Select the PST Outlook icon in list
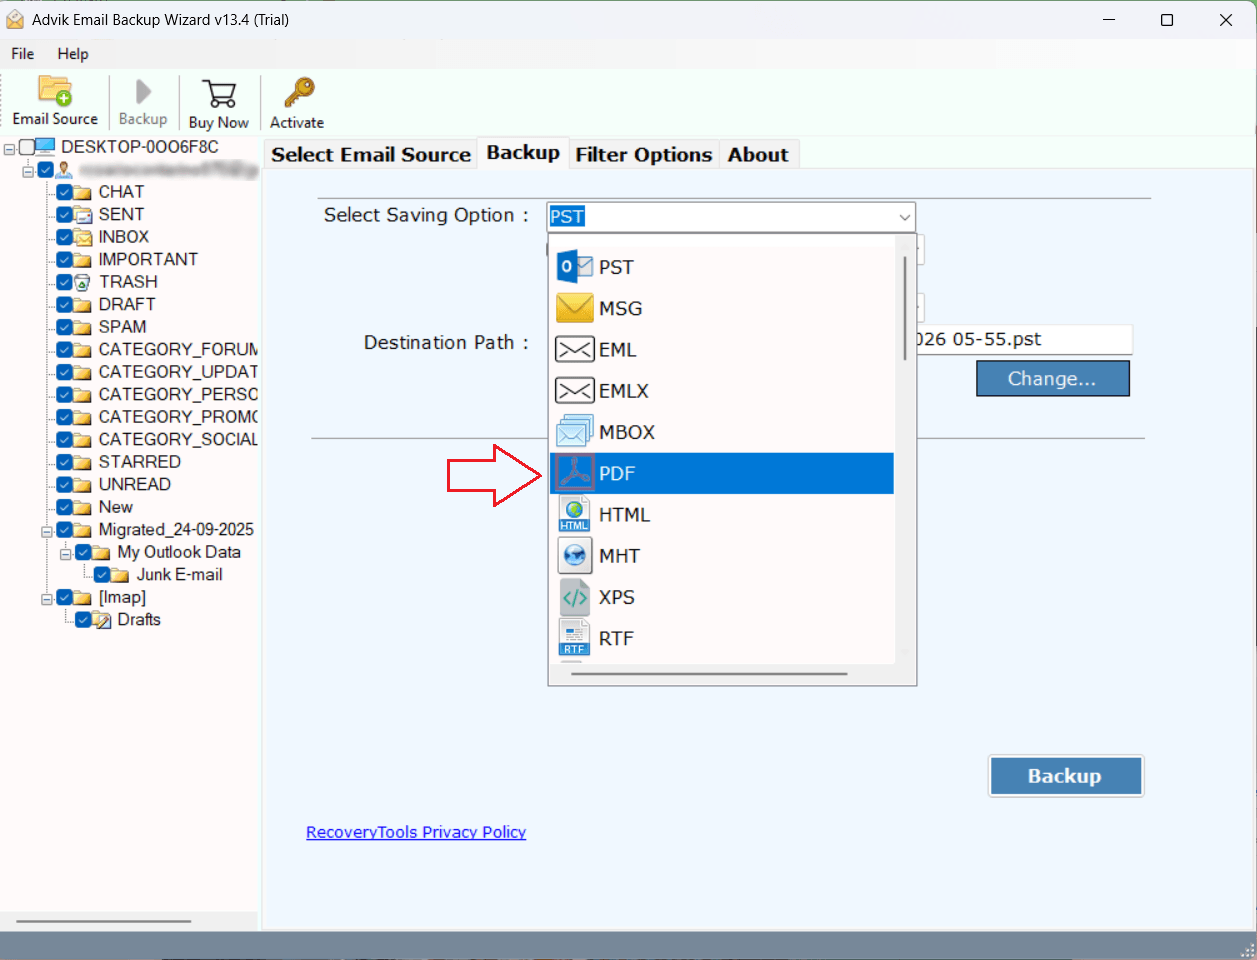Image resolution: width=1257 pixels, height=960 pixels. coord(575,266)
